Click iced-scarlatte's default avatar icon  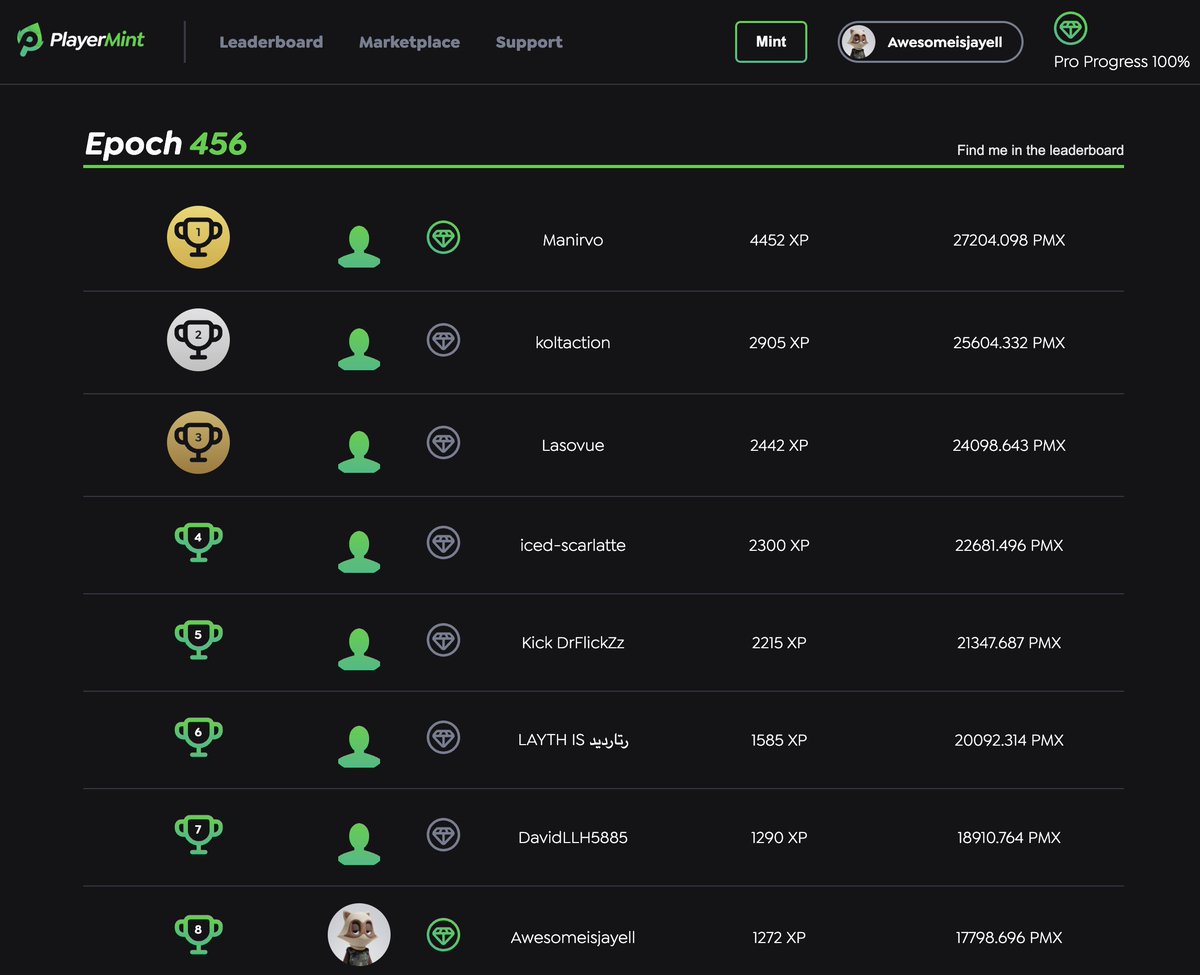(359, 552)
